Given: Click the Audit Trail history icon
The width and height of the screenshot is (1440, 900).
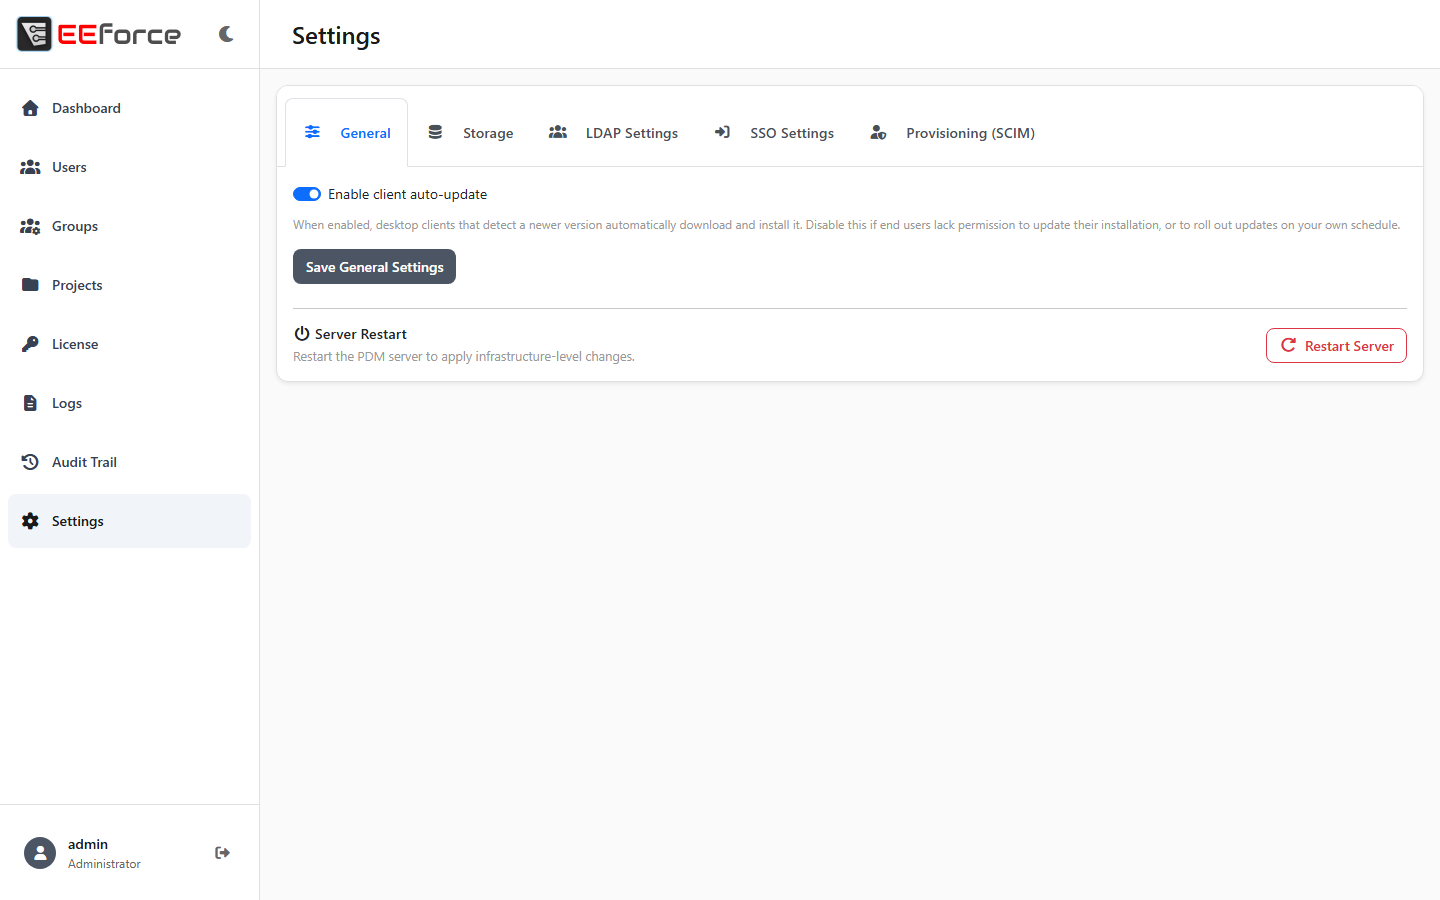Looking at the screenshot, I should (x=30, y=462).
